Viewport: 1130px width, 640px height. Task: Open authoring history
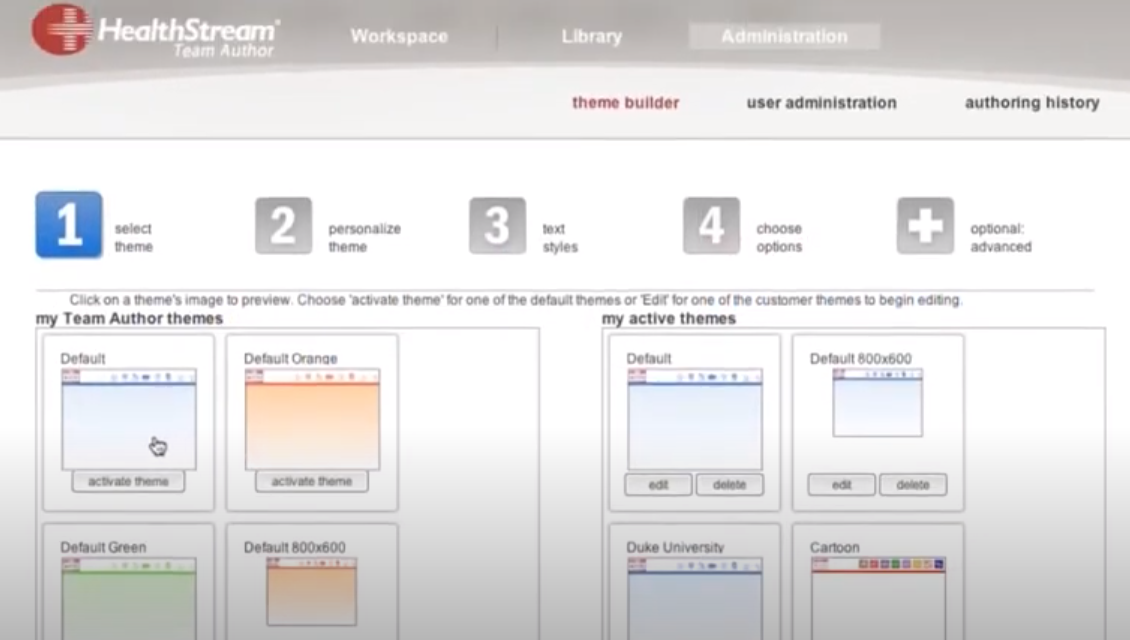tap(1032, 102)
